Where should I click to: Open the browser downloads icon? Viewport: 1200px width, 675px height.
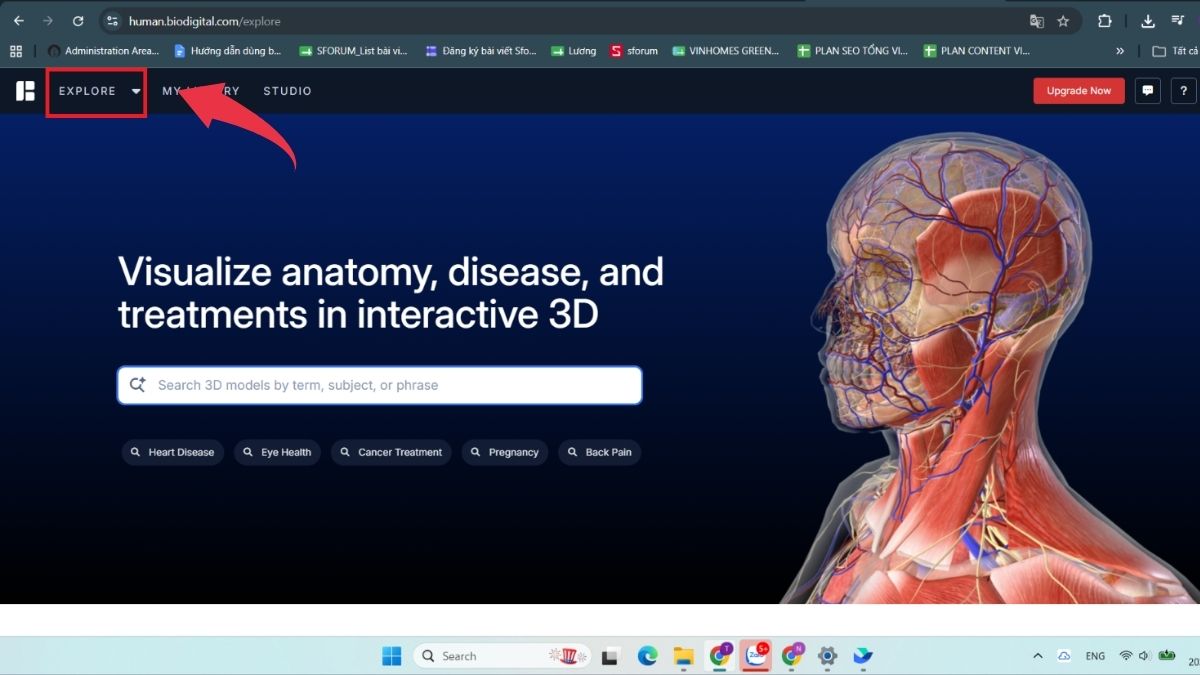tap(1148, 21)
